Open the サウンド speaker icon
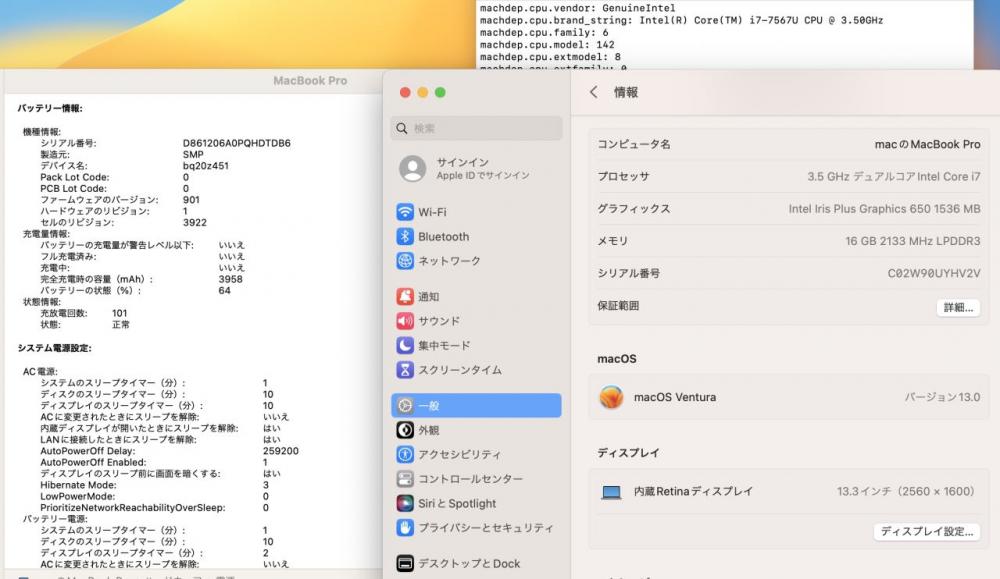 coord(405,321)
